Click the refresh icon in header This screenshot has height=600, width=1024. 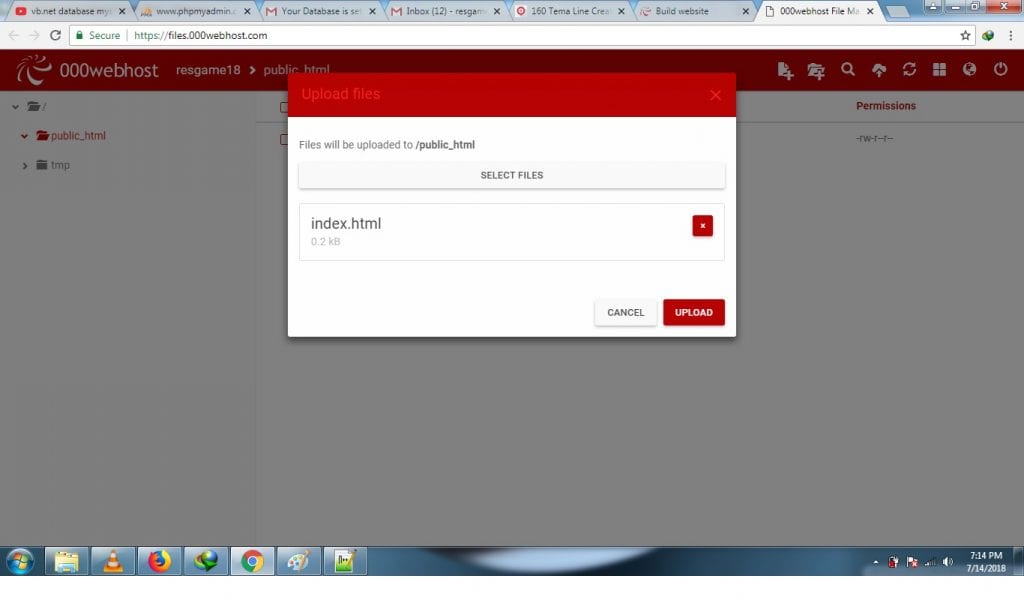tap(909, 69)
